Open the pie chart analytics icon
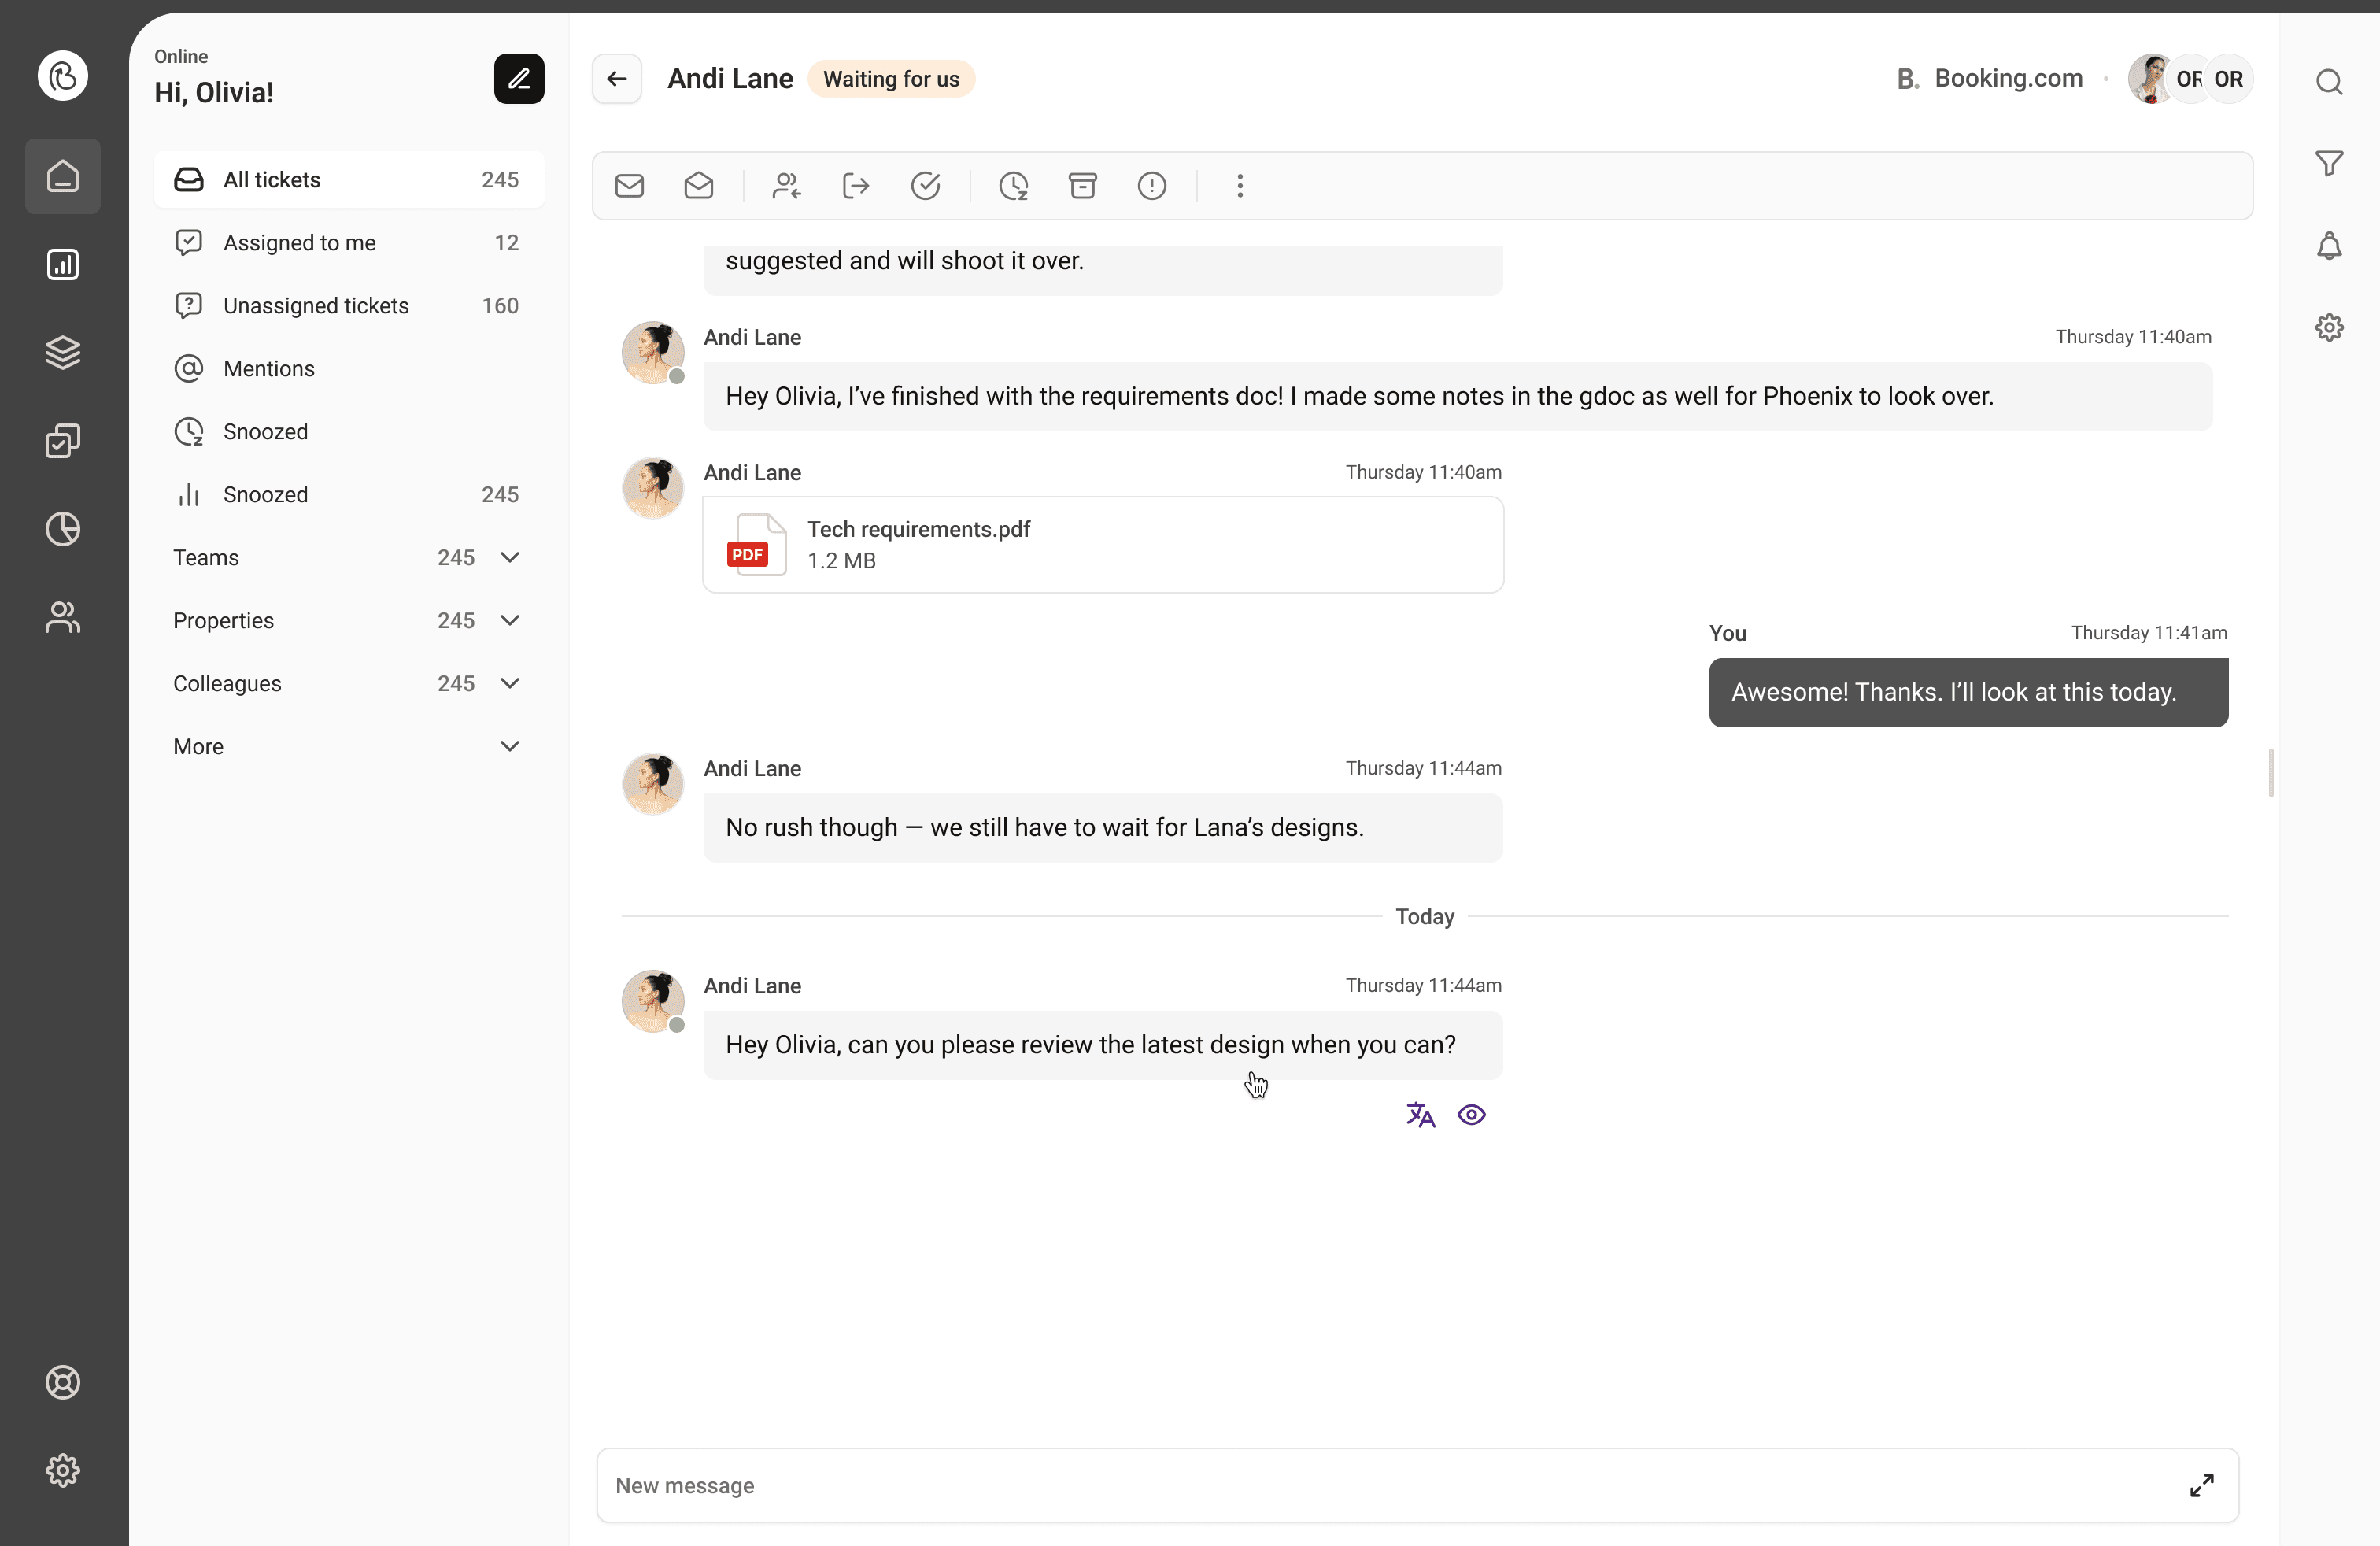2380x1546 pixels. click(63, 528)
